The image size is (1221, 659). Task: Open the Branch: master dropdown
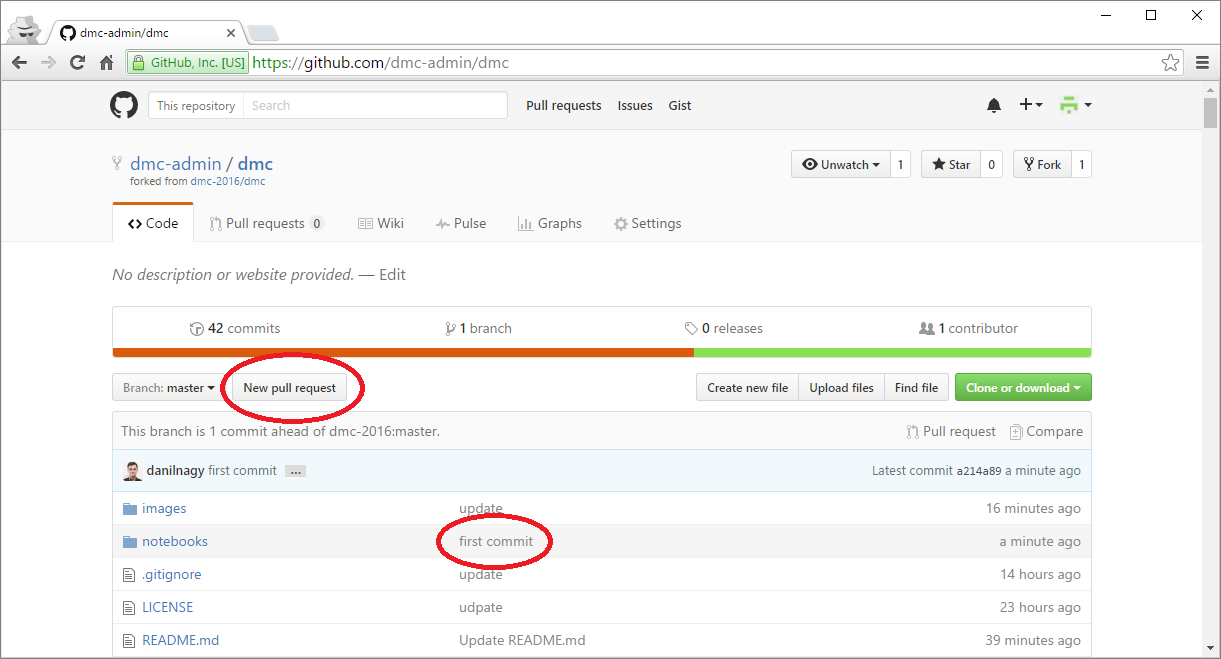point(168,388)
